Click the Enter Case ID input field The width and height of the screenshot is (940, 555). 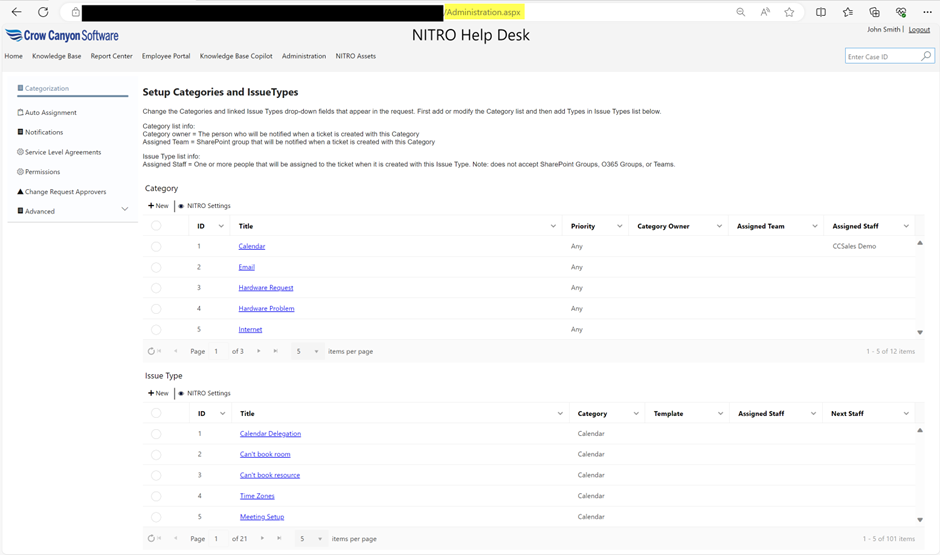[x=881, y=57]
